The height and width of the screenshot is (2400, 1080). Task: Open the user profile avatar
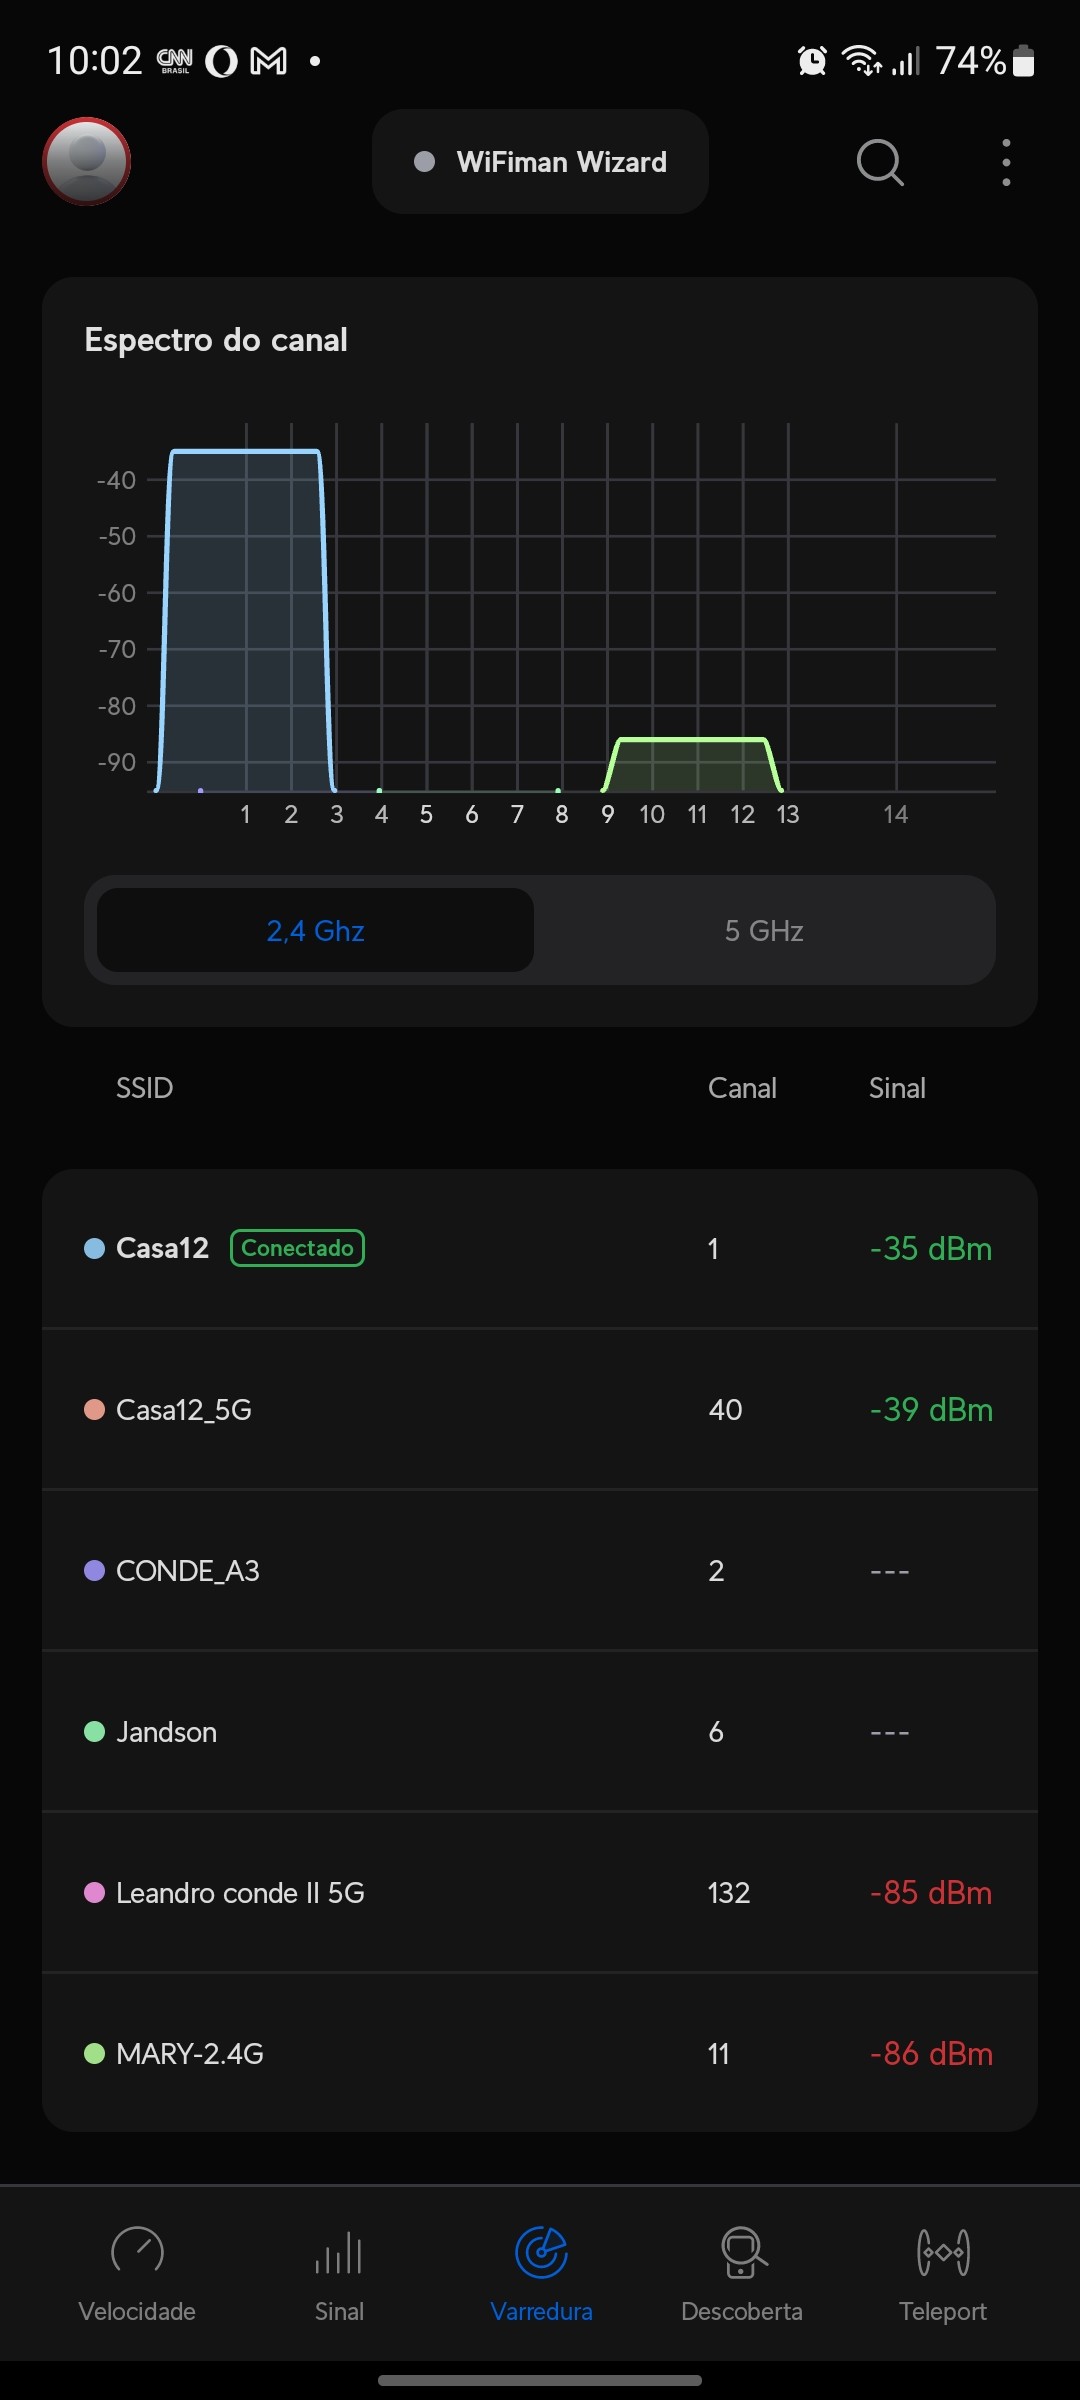coord(87,161)
